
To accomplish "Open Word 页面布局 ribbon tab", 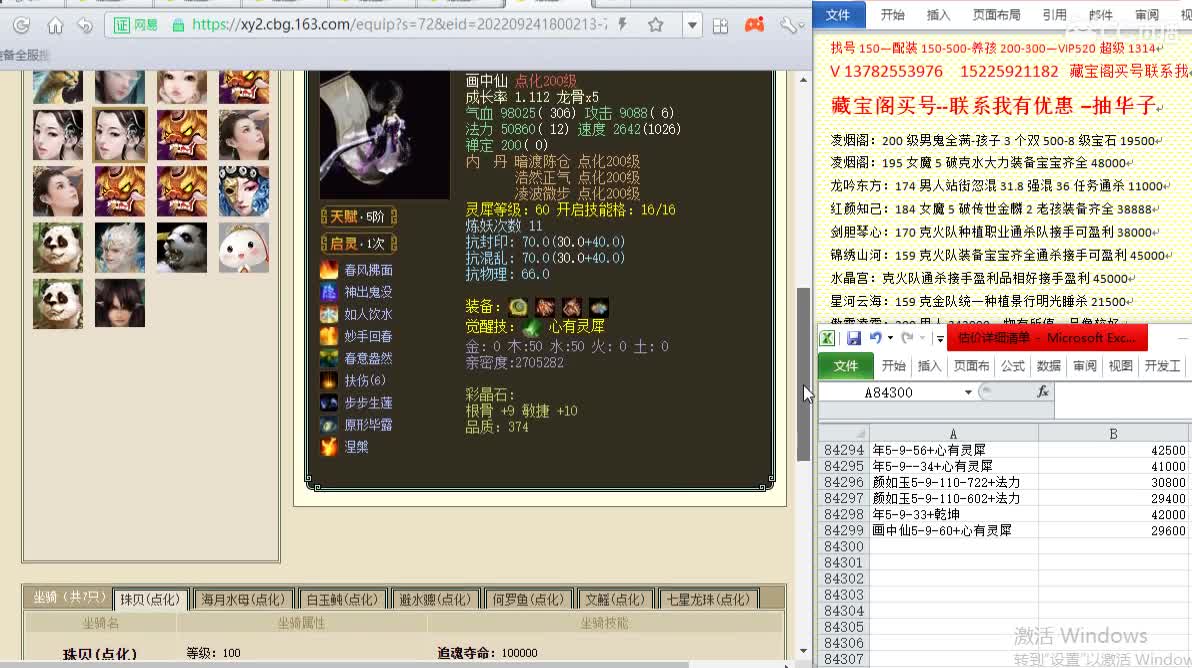I will pos(996,14).
